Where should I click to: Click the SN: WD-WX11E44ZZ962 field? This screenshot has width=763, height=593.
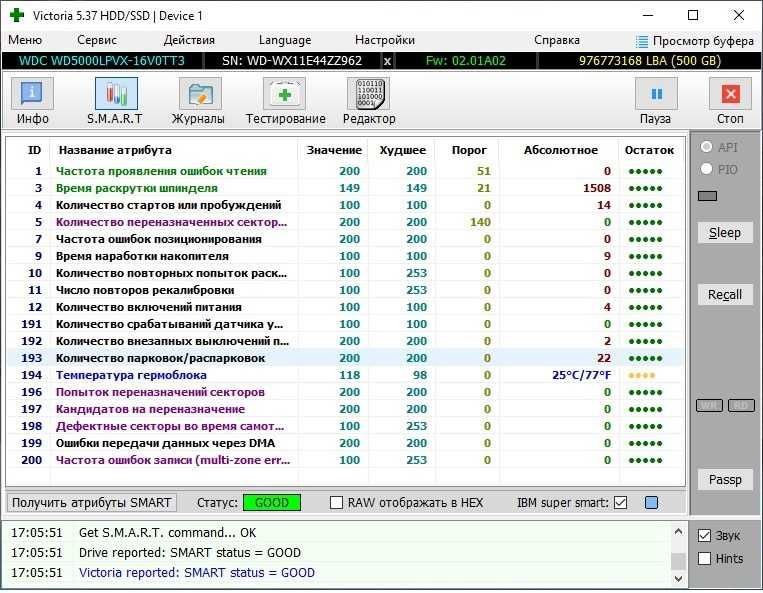point(292,61)
